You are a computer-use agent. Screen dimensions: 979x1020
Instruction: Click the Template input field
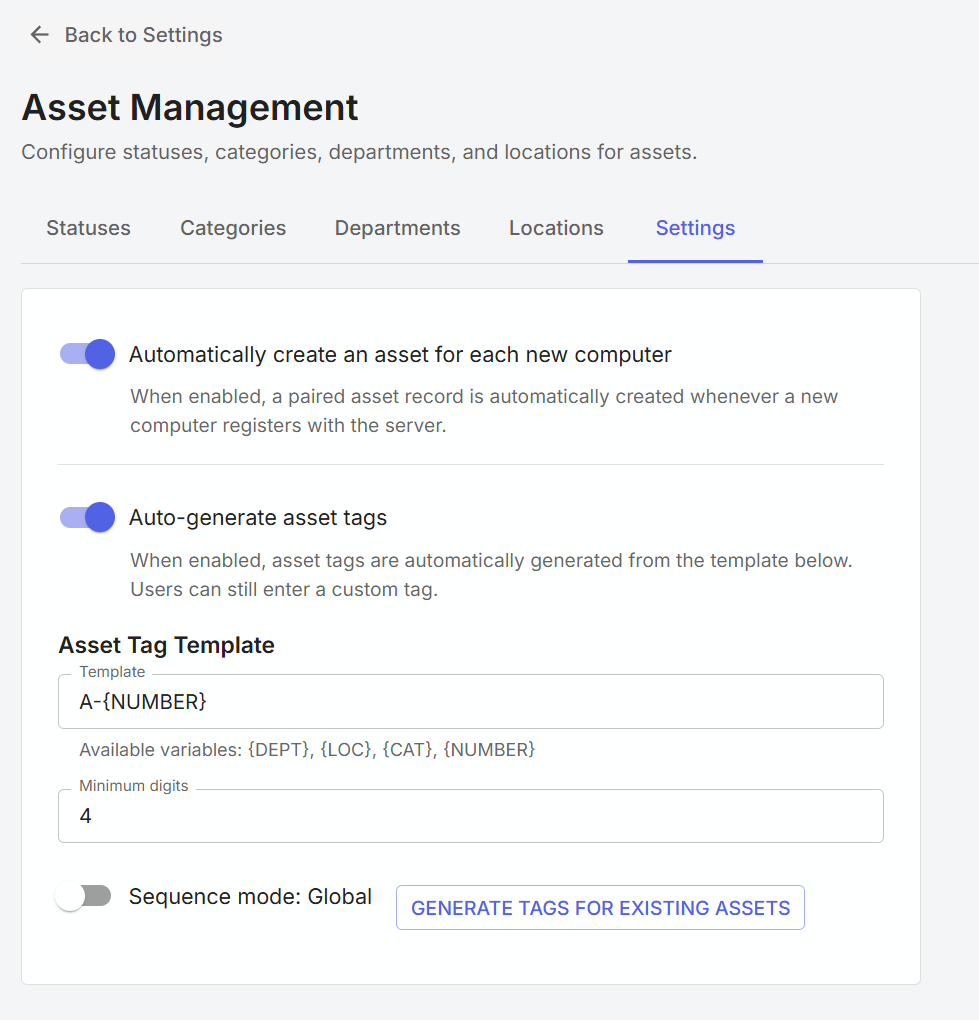tap(470, 702)
